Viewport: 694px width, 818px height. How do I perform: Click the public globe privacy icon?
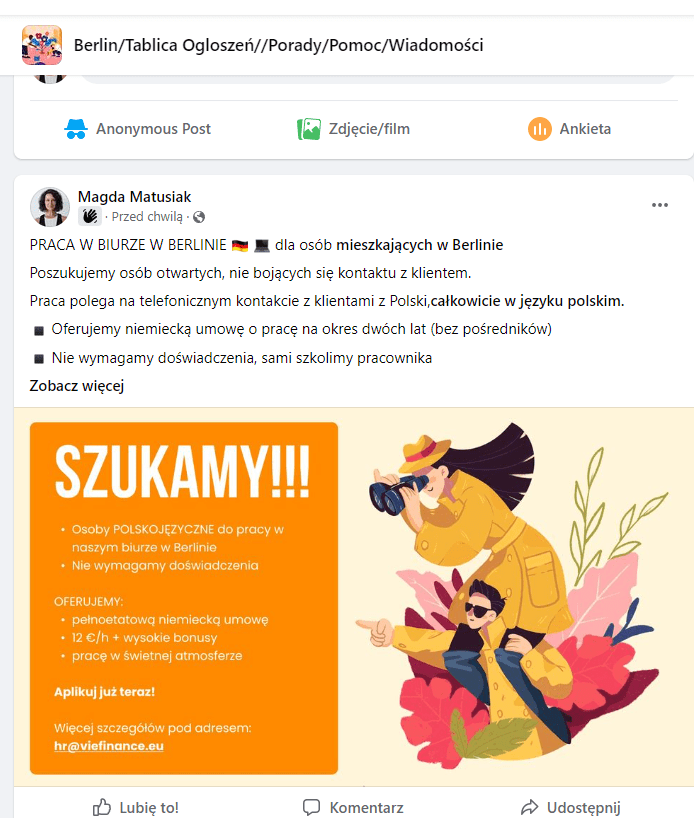[x=199, y=217]
